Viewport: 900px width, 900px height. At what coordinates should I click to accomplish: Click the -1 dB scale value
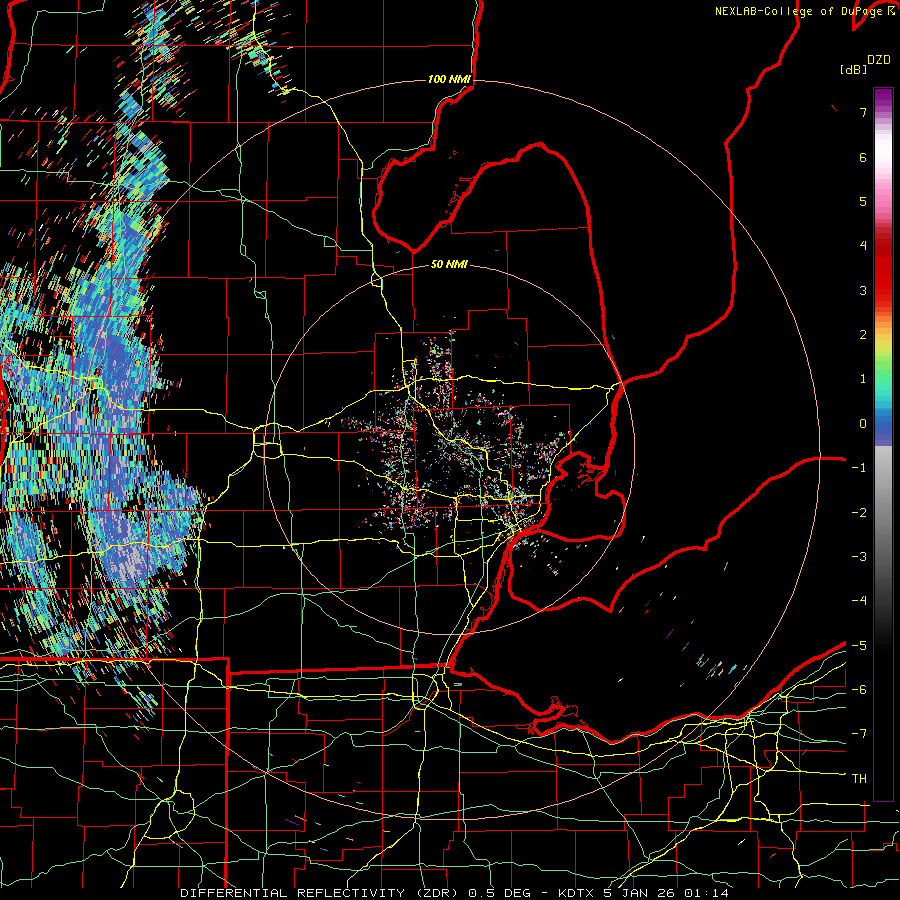[x=859, y=468]
